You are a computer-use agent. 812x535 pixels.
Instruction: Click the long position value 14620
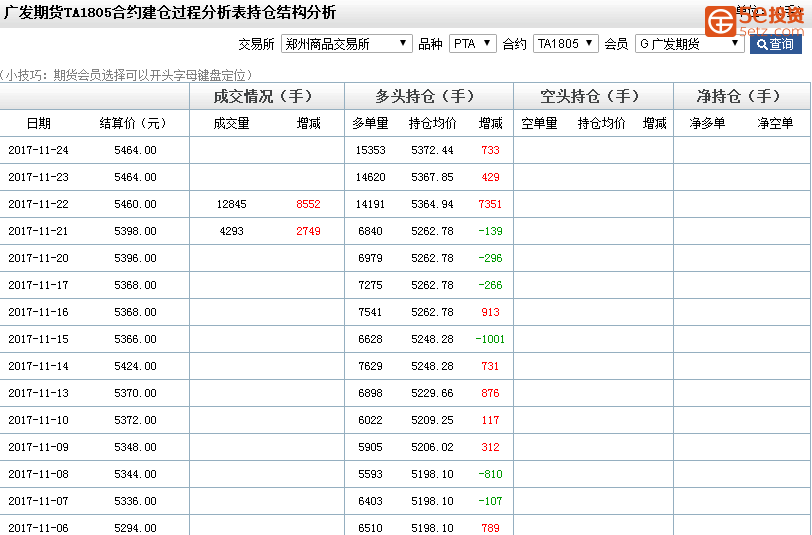click(x=370, y=177)
